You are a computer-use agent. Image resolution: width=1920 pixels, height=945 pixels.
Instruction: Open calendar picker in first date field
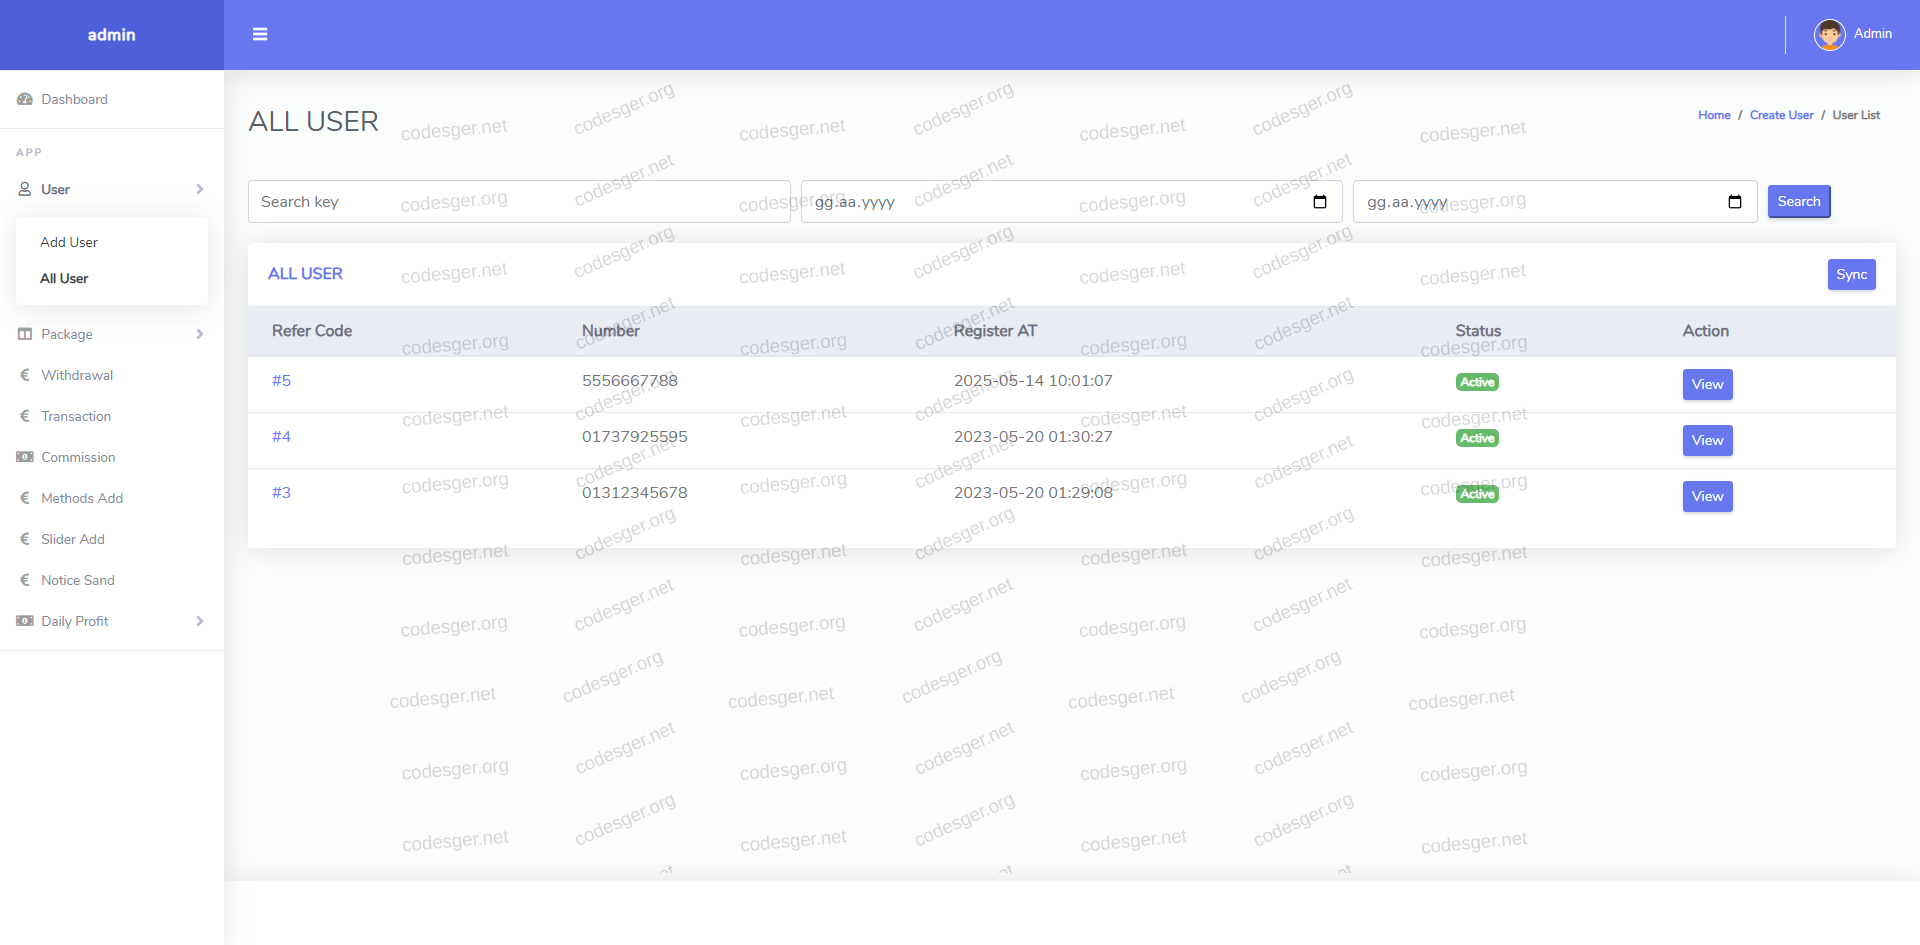1319,202
